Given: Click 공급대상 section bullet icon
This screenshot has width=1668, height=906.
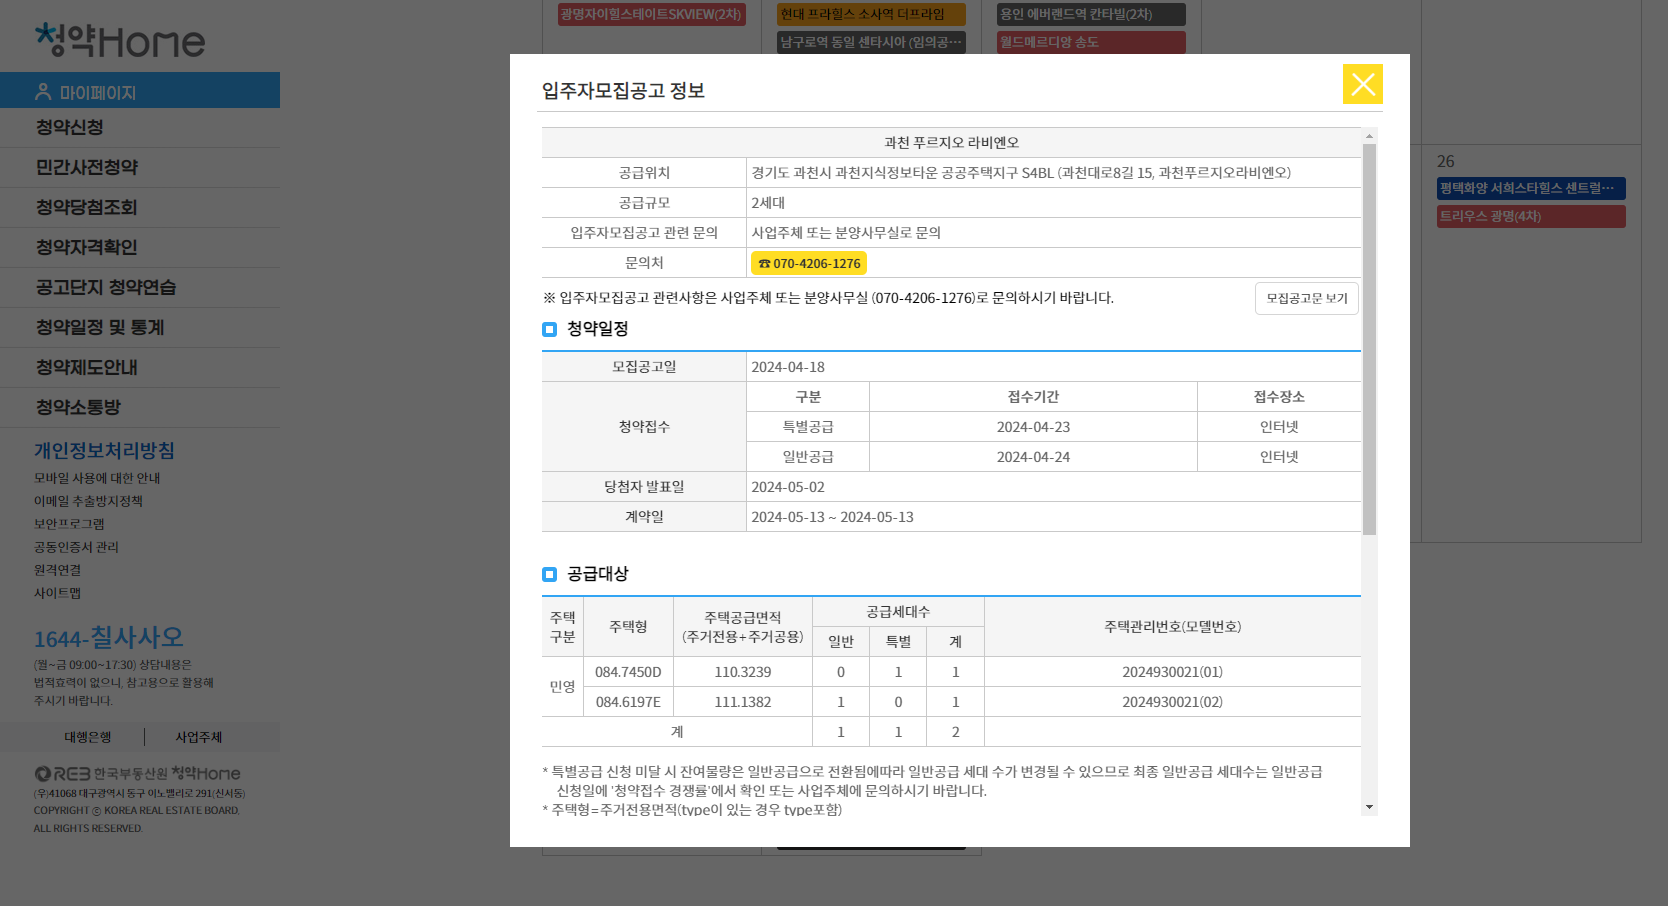Looking at the screenshot, I should (x=549, y=574).
